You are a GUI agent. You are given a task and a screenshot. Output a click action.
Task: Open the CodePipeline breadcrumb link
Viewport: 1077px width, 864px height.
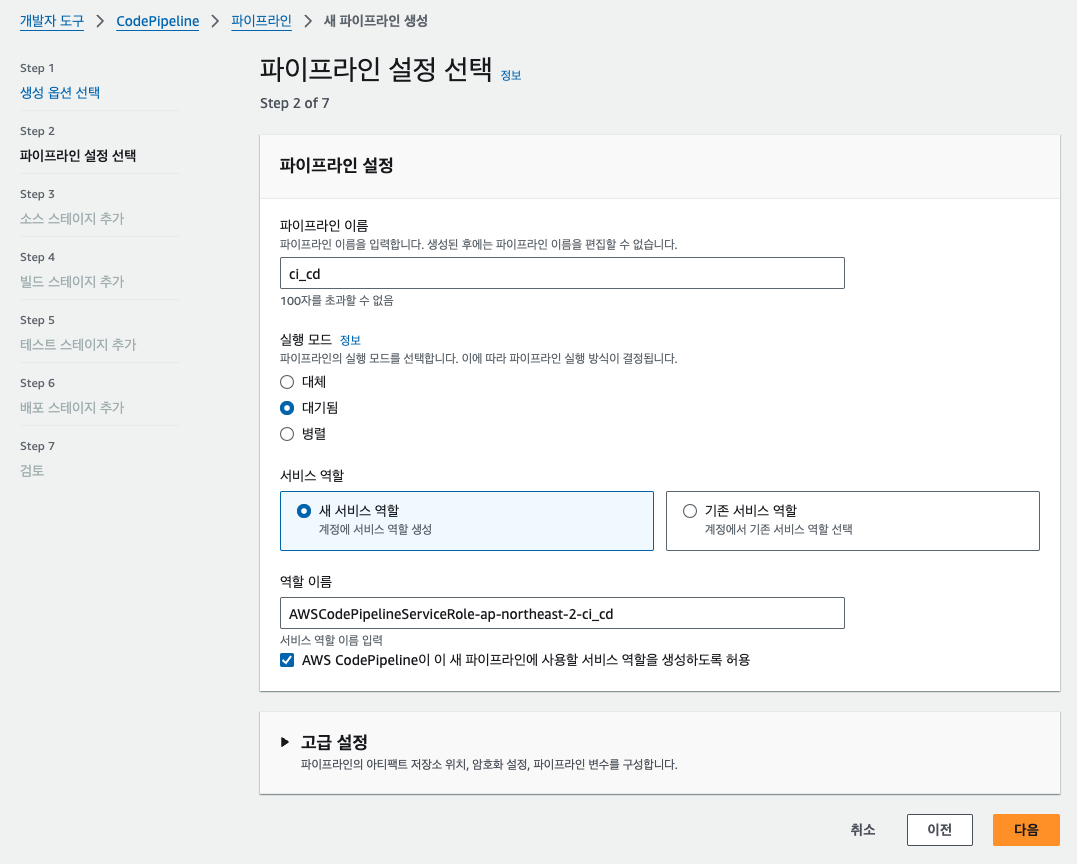coord(157,21)
